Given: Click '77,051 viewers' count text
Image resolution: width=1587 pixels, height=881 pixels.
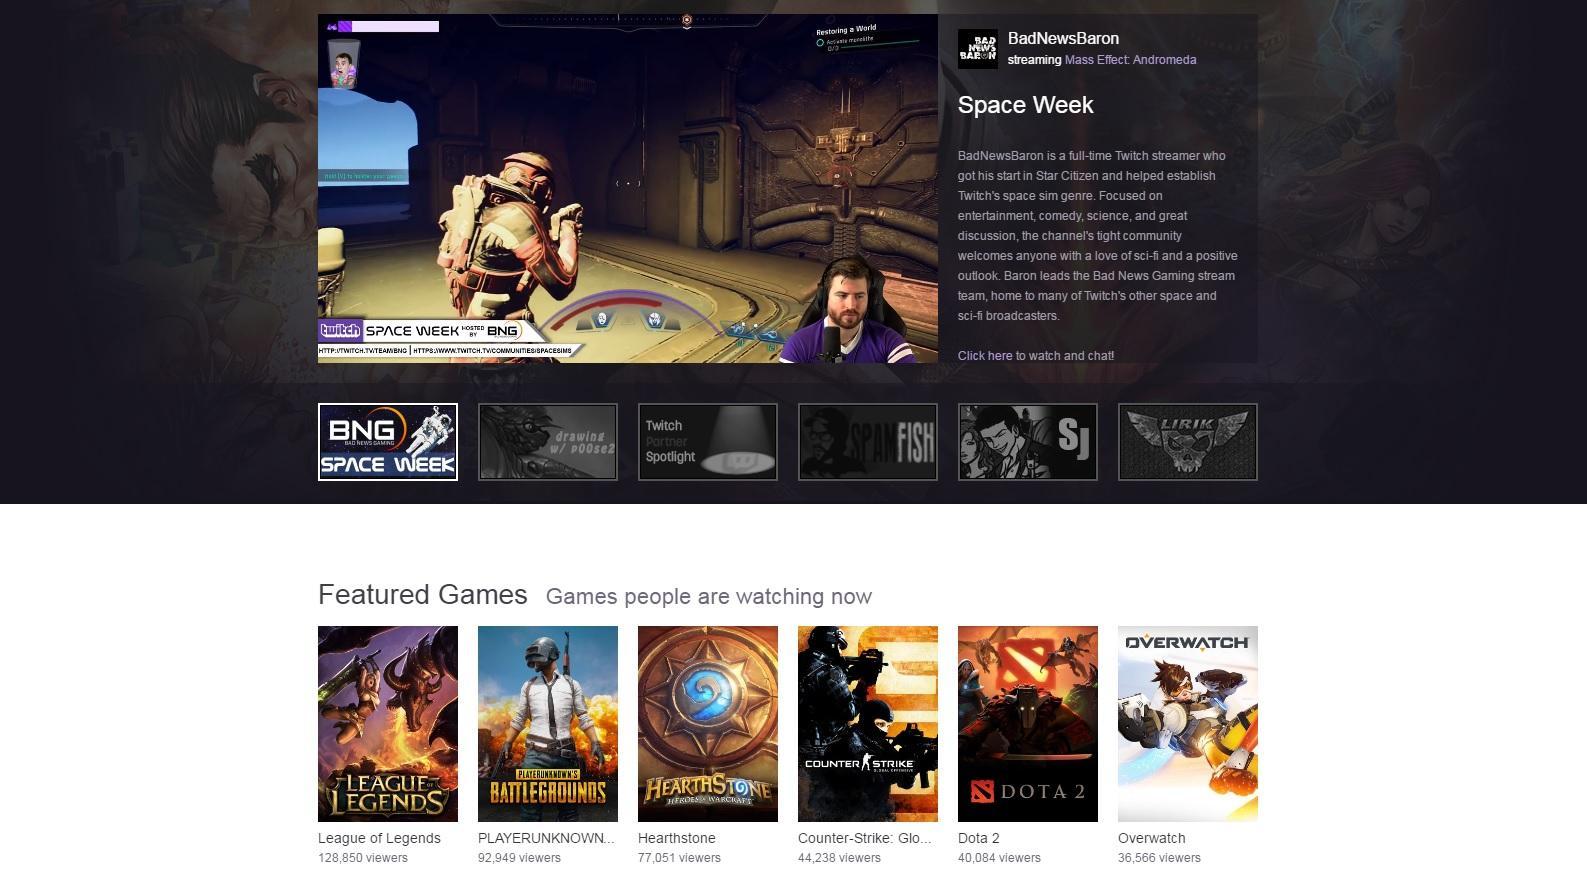Looking at the screenshot, I should 679,858.
